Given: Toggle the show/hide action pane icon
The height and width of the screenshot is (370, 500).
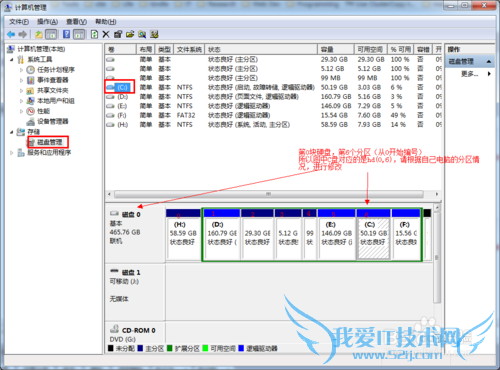Looking at the screenshot, I should [79, 34].
